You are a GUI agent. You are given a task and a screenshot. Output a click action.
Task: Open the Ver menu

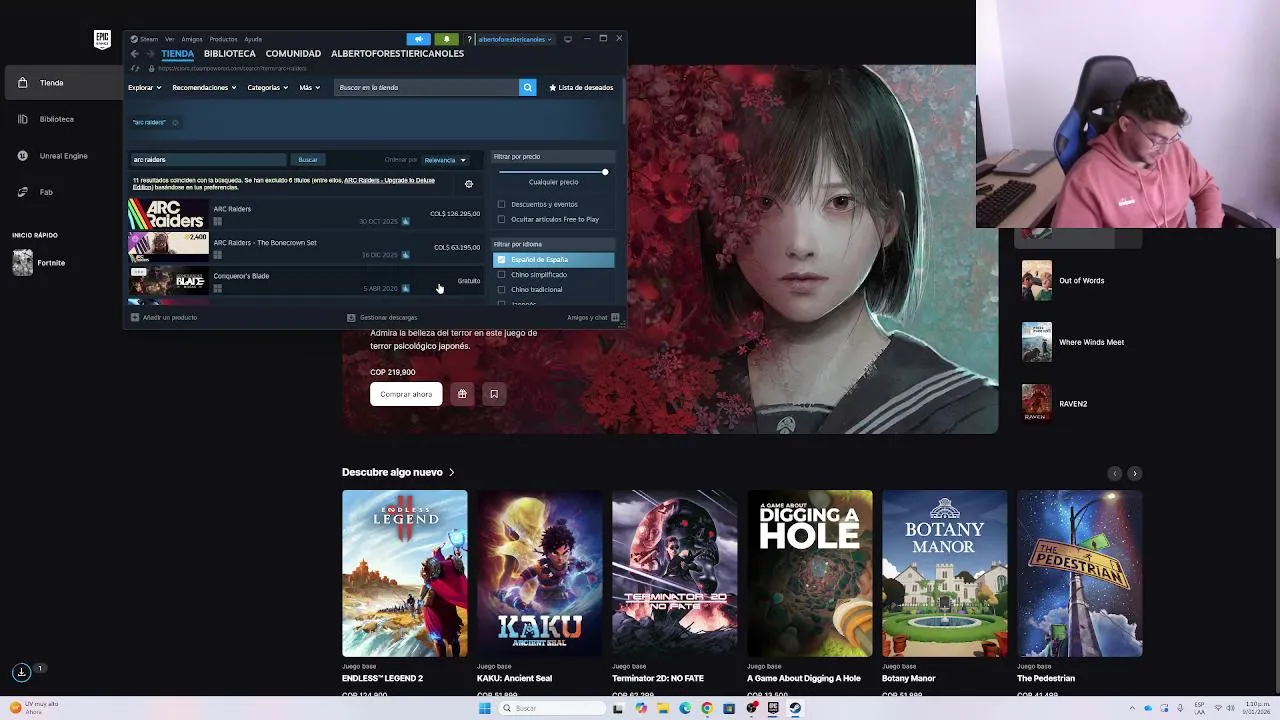pos(169,39)
